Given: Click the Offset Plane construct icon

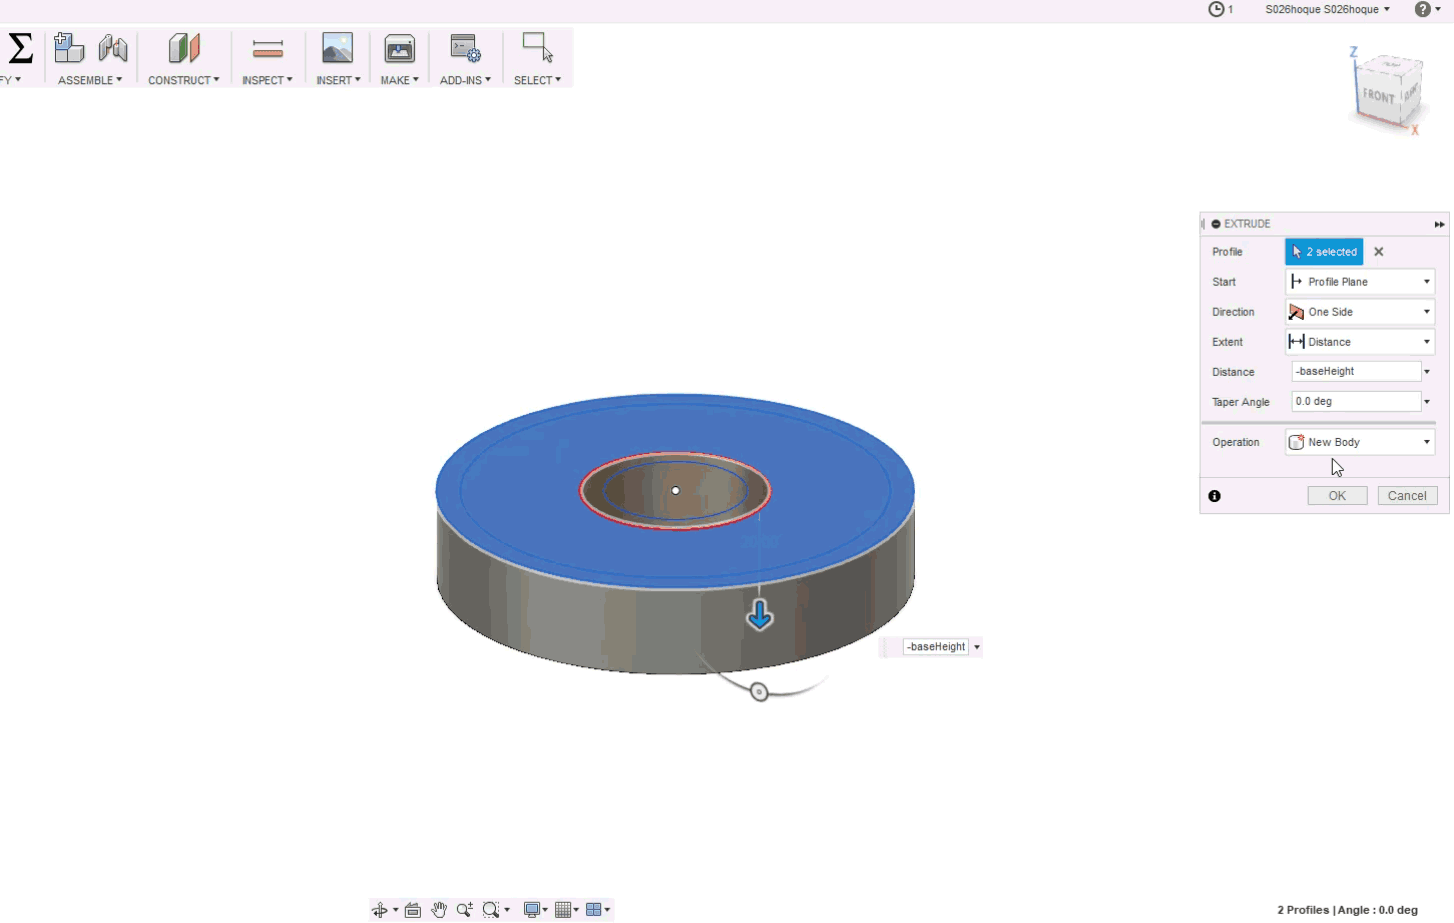Looking at the screenshot, I should (x=184, y=48).
